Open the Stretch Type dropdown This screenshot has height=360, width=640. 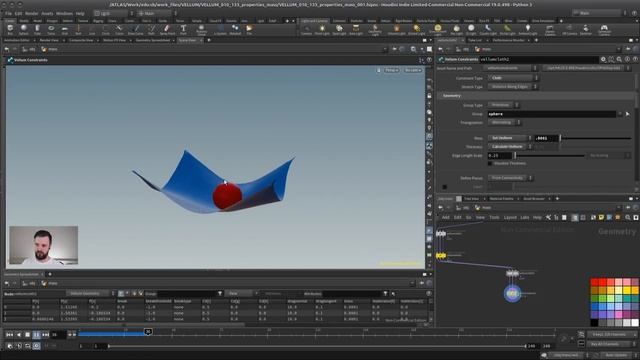[x=513, y=87]
